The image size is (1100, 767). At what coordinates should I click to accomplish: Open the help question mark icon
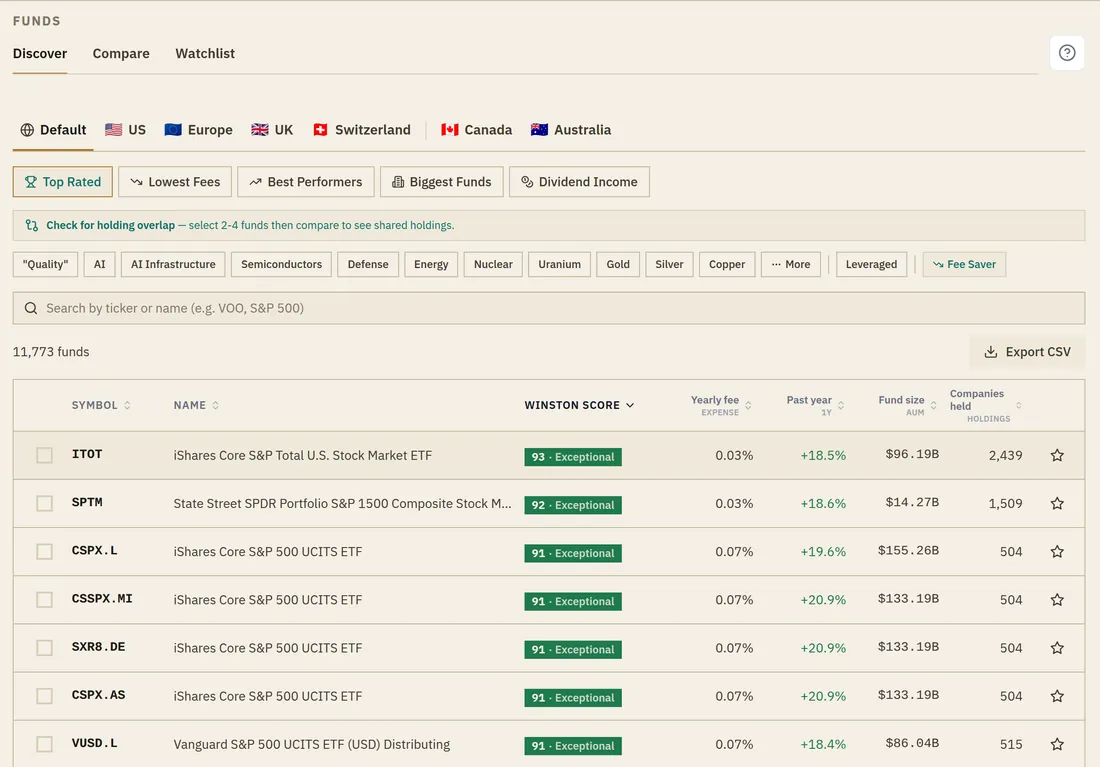pyautogui.click(x=1066, y=53)
